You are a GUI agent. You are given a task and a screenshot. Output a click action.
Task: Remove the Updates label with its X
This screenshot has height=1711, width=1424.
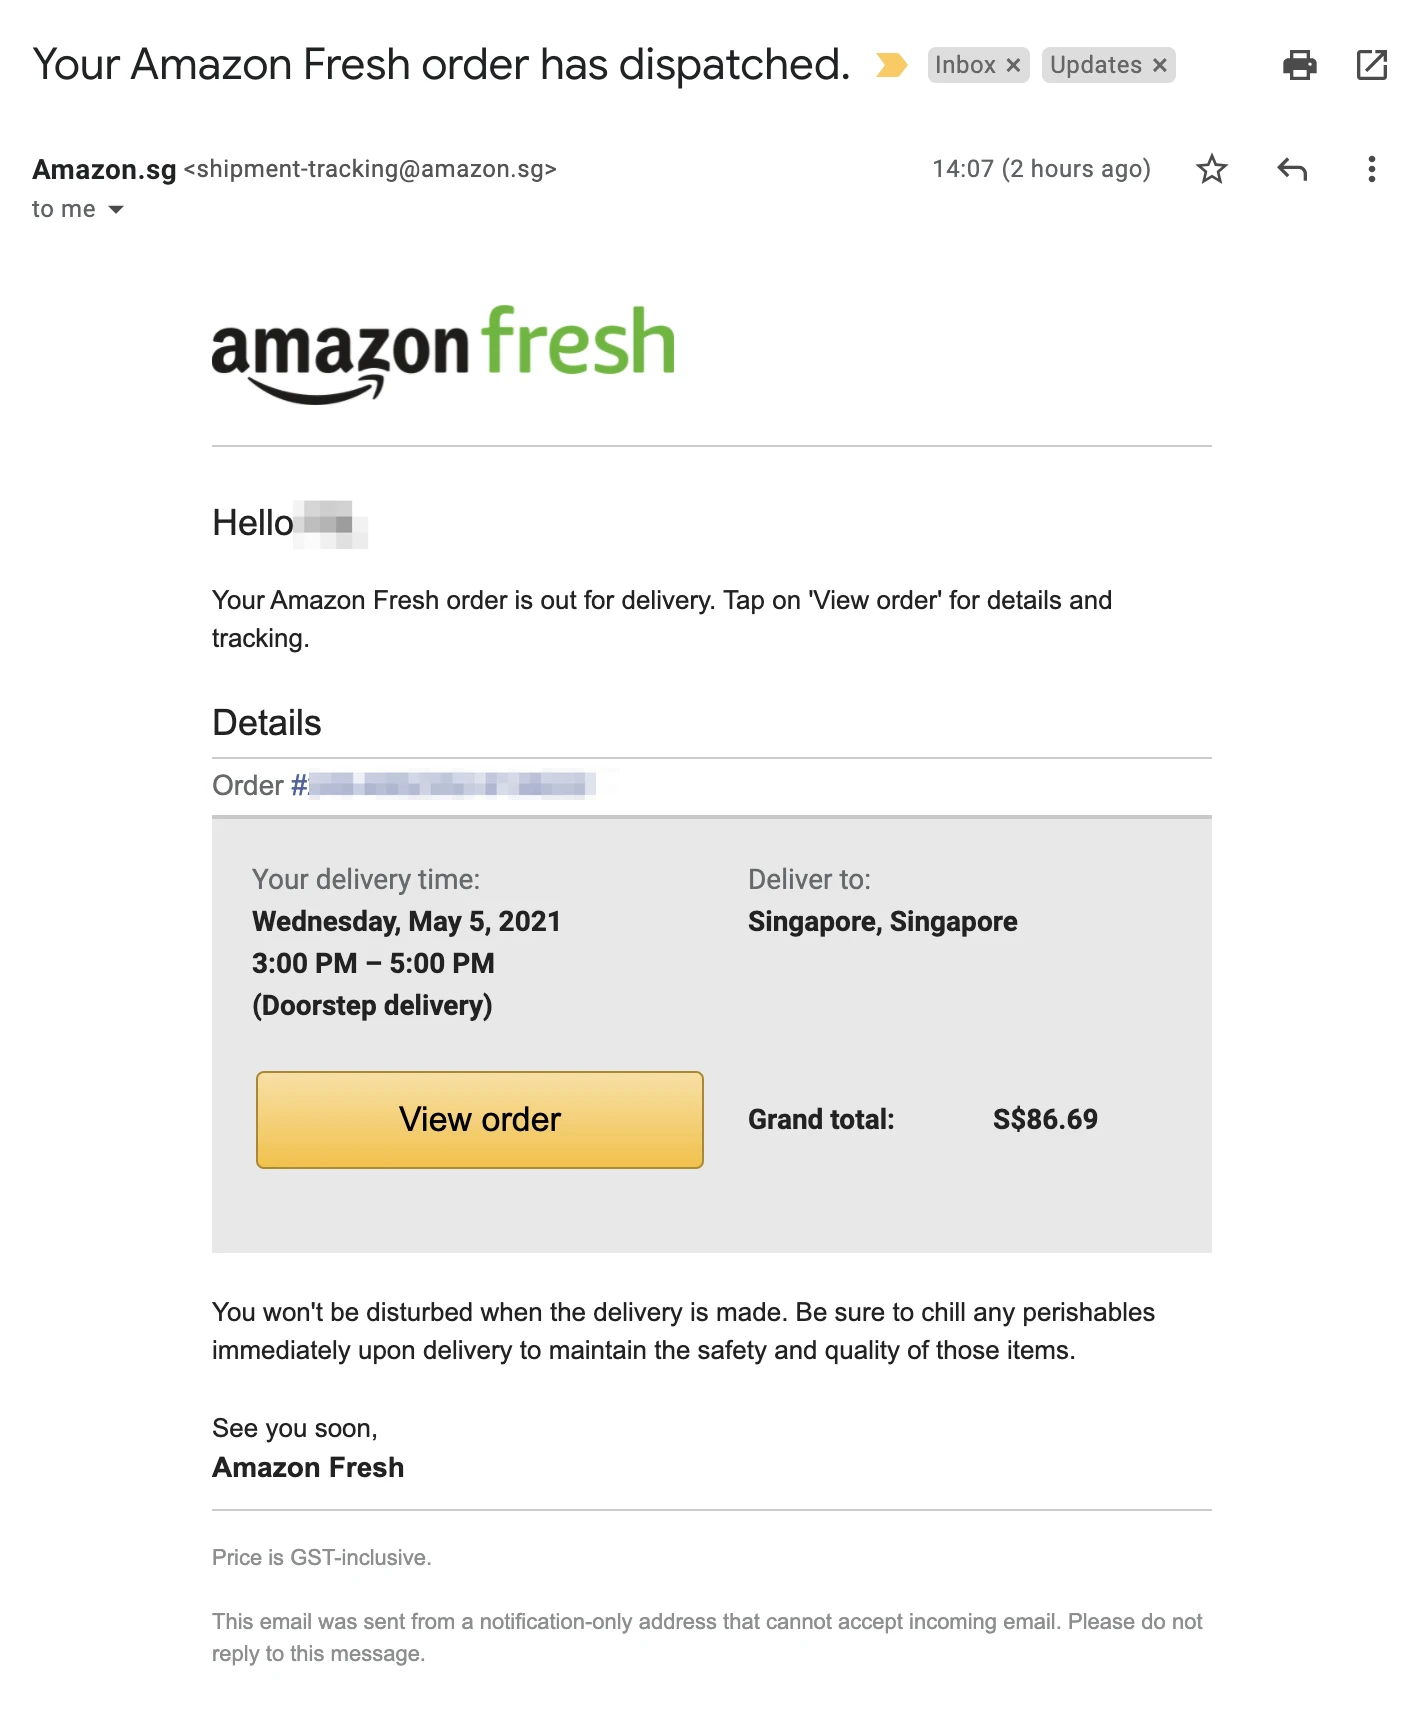pyautogui.click(x=1160, y=65)
